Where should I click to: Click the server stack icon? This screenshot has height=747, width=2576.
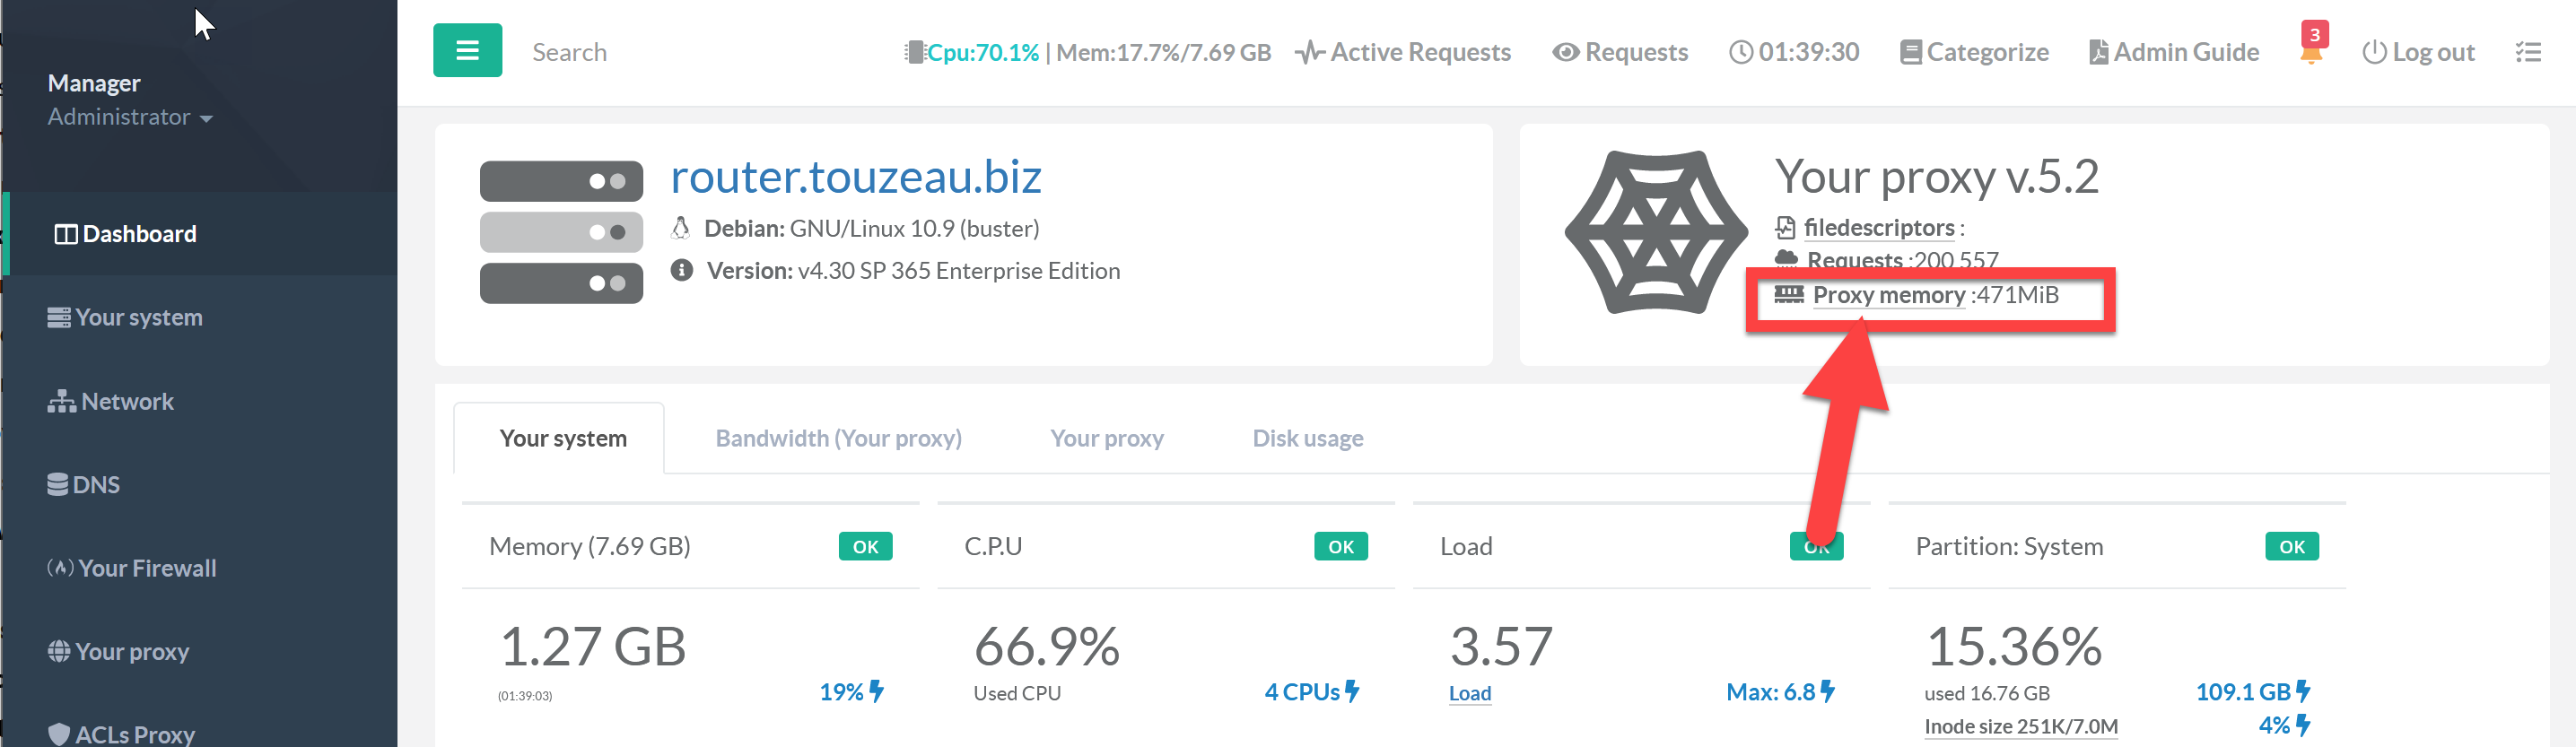click(x=561, y=232)
